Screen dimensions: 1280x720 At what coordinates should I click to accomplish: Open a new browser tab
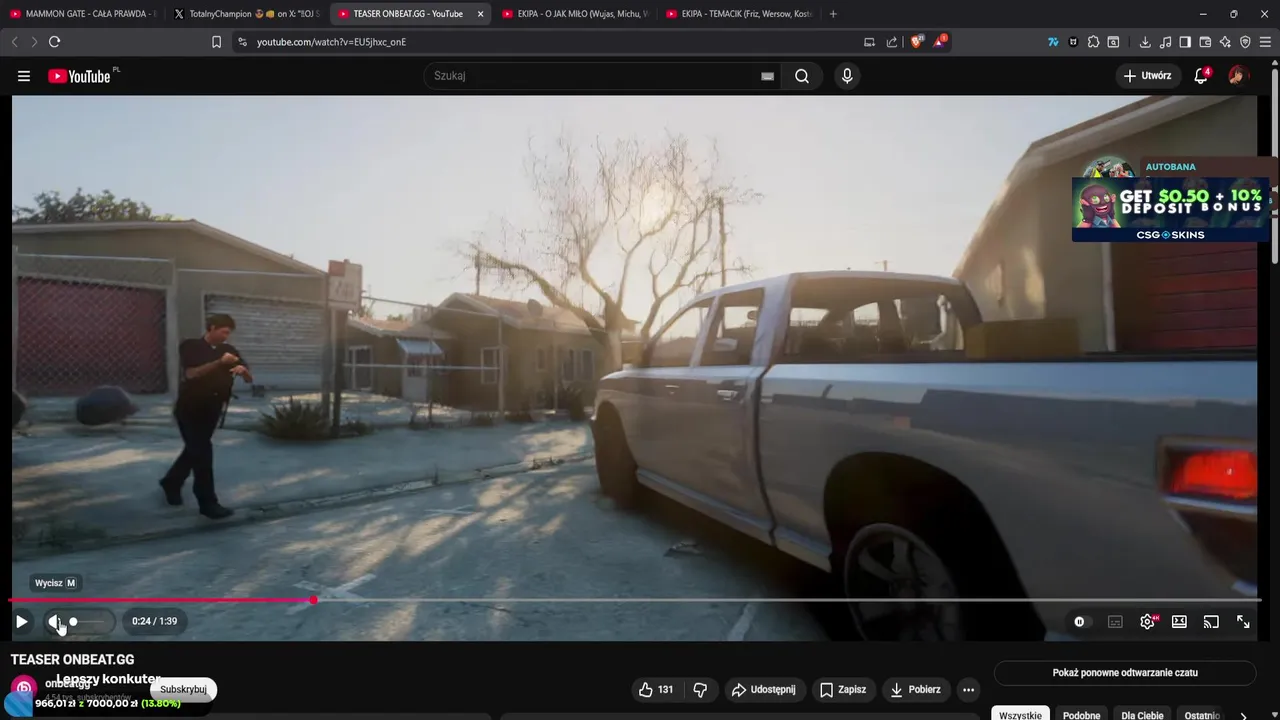[833, 14]
